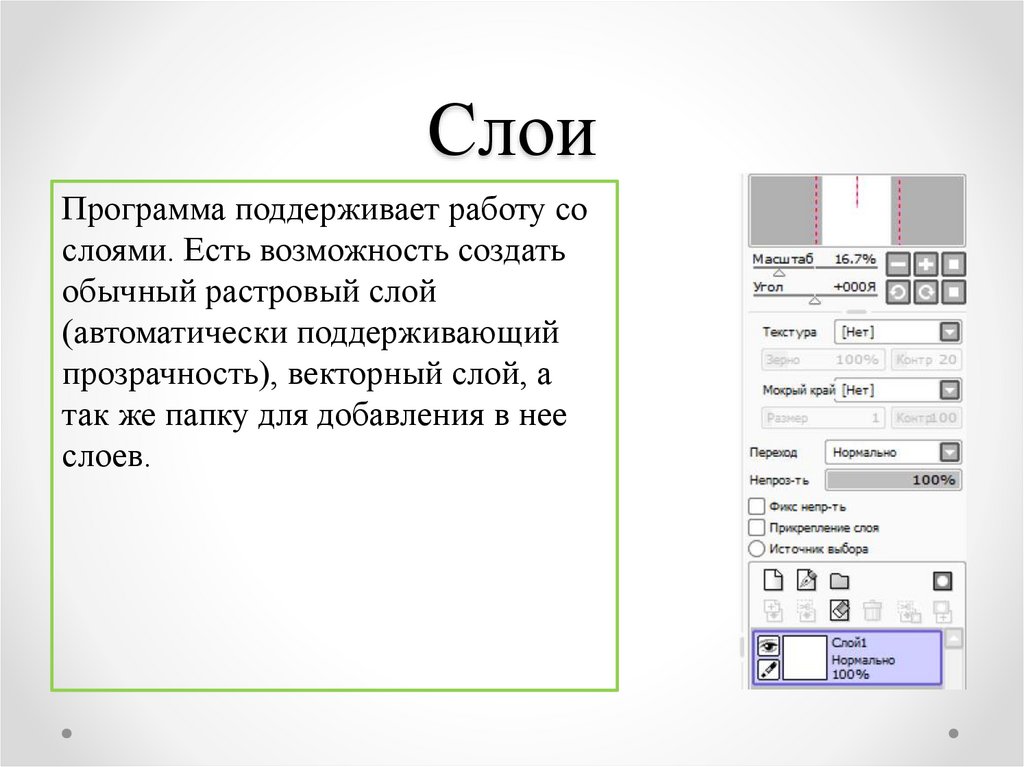Check the Прикрепление слоя option
The width and height of the screenshot is (1024, 767).
[x=757, y=528]
